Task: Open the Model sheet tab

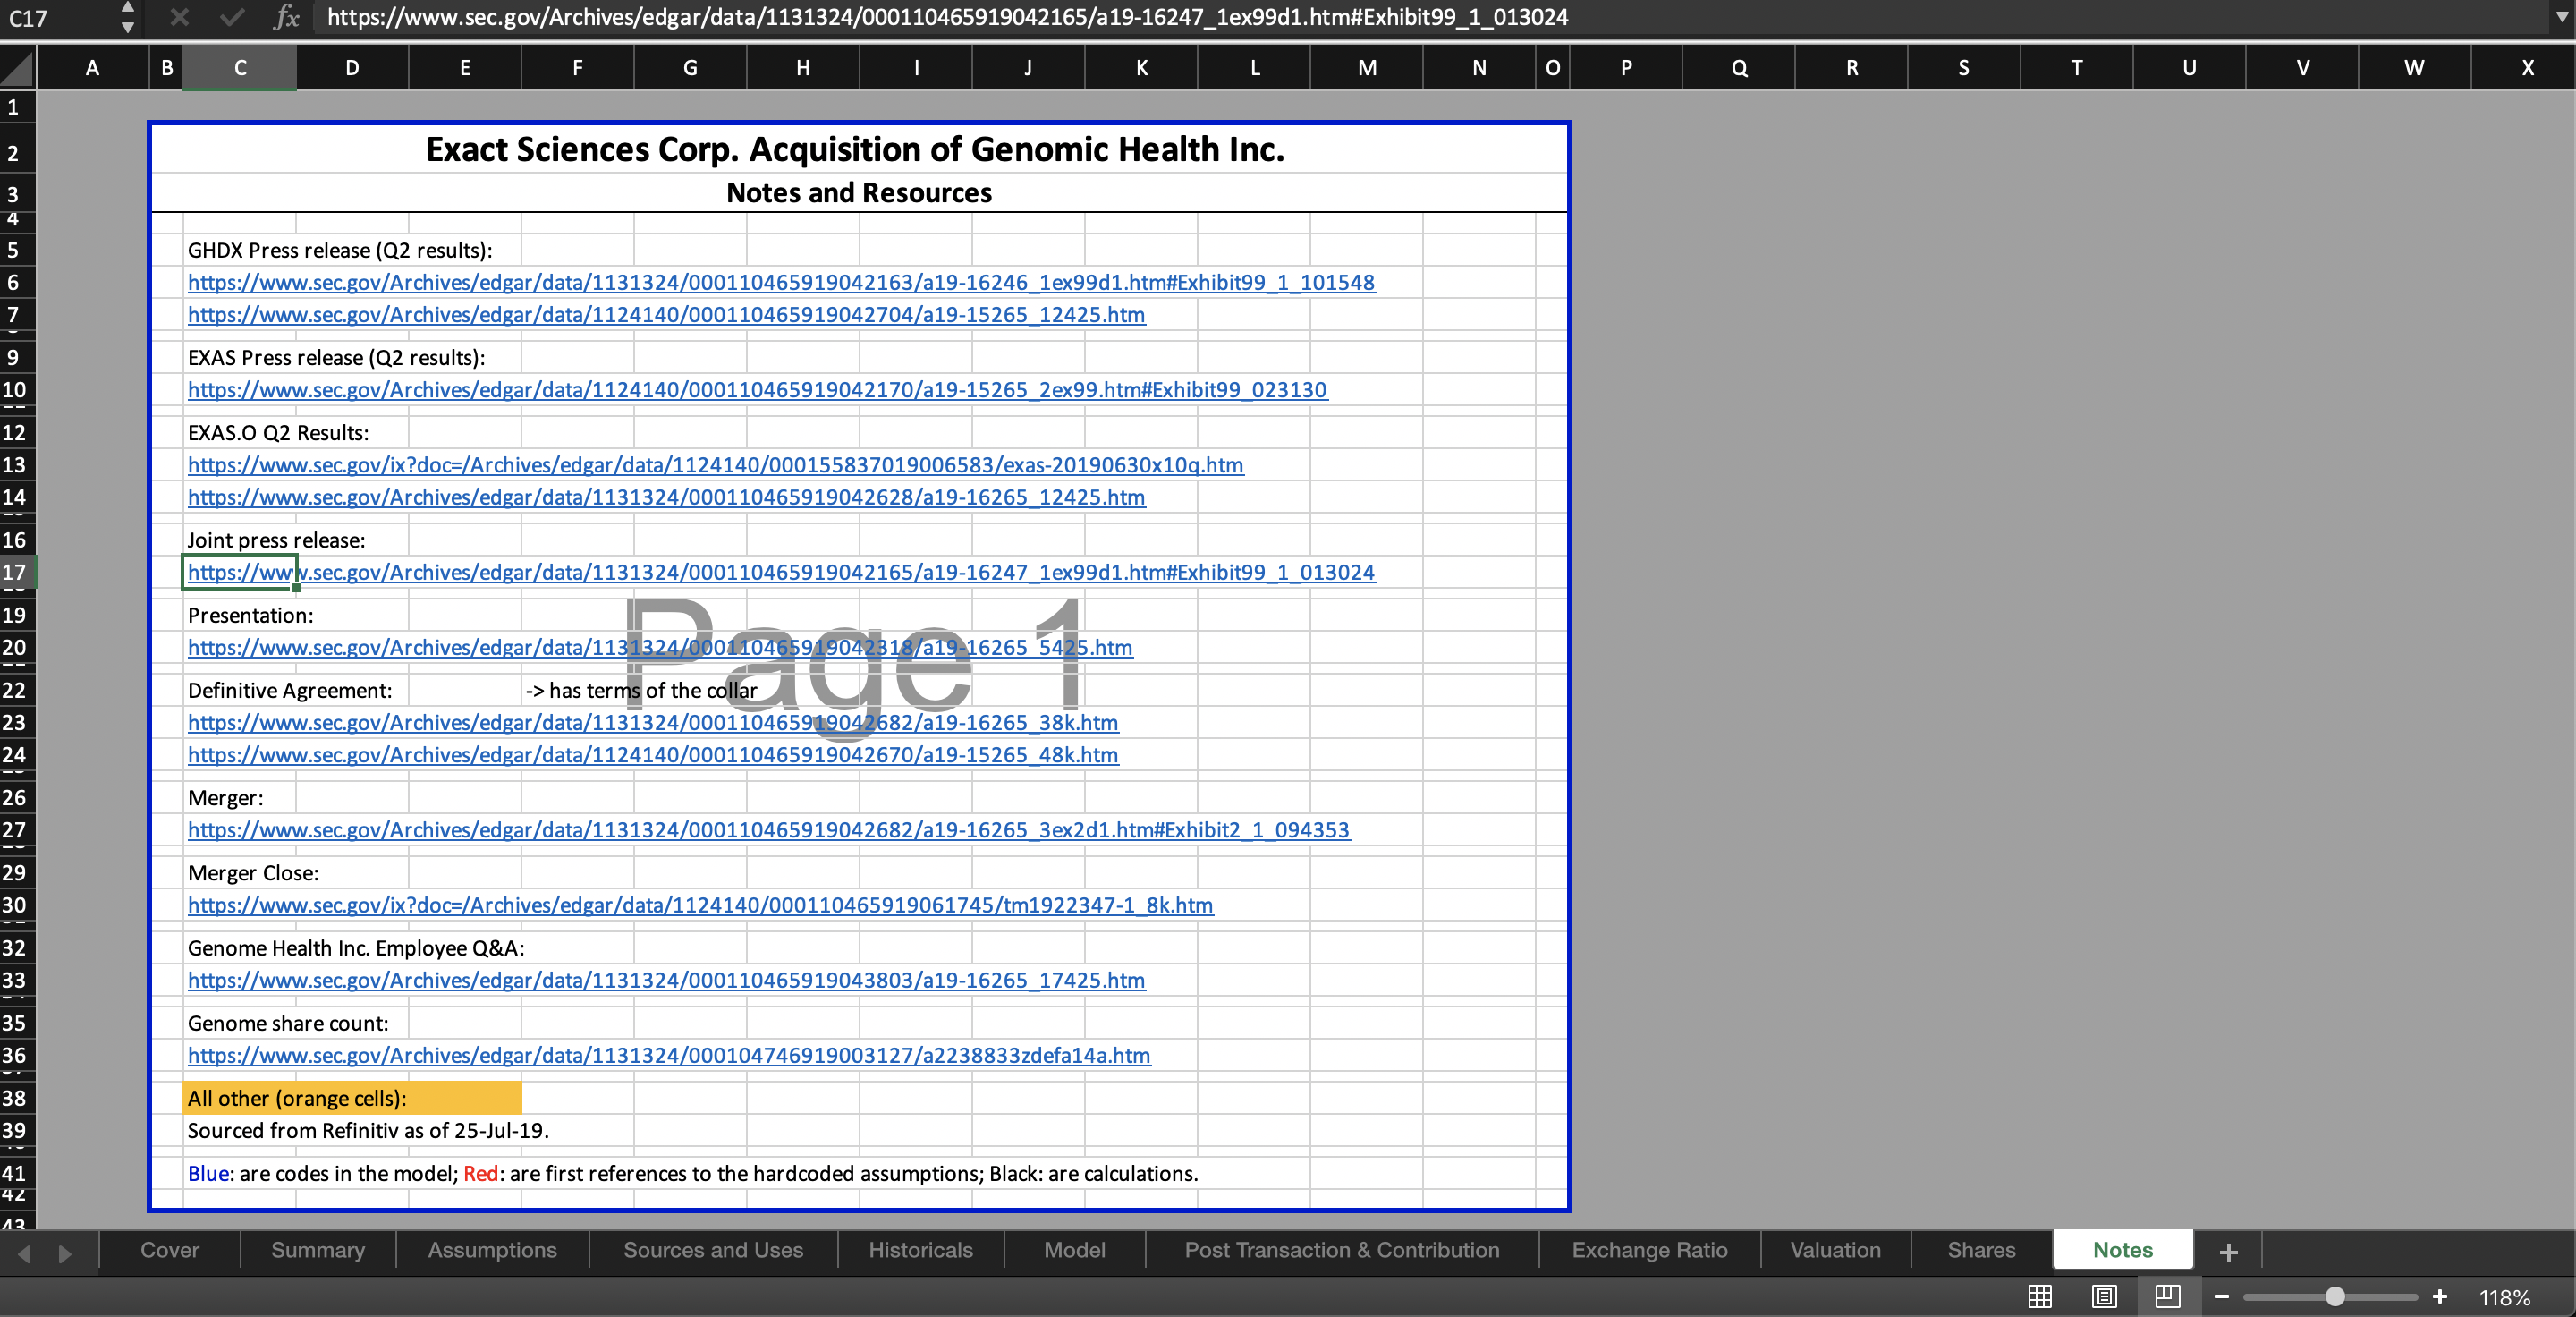Action: (x=1075, y=1250)
